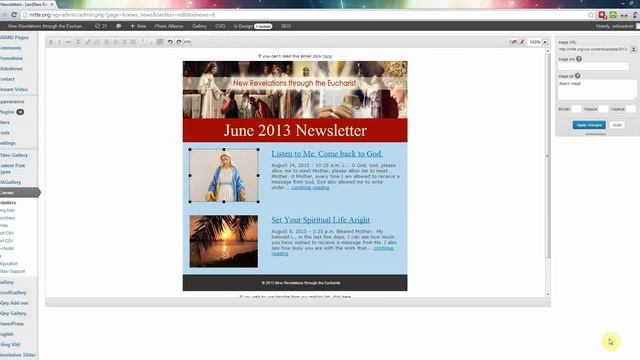The image size is (640, 360).
Task: Click the table icon before the Undo arrow
Action: coord(160,42)
